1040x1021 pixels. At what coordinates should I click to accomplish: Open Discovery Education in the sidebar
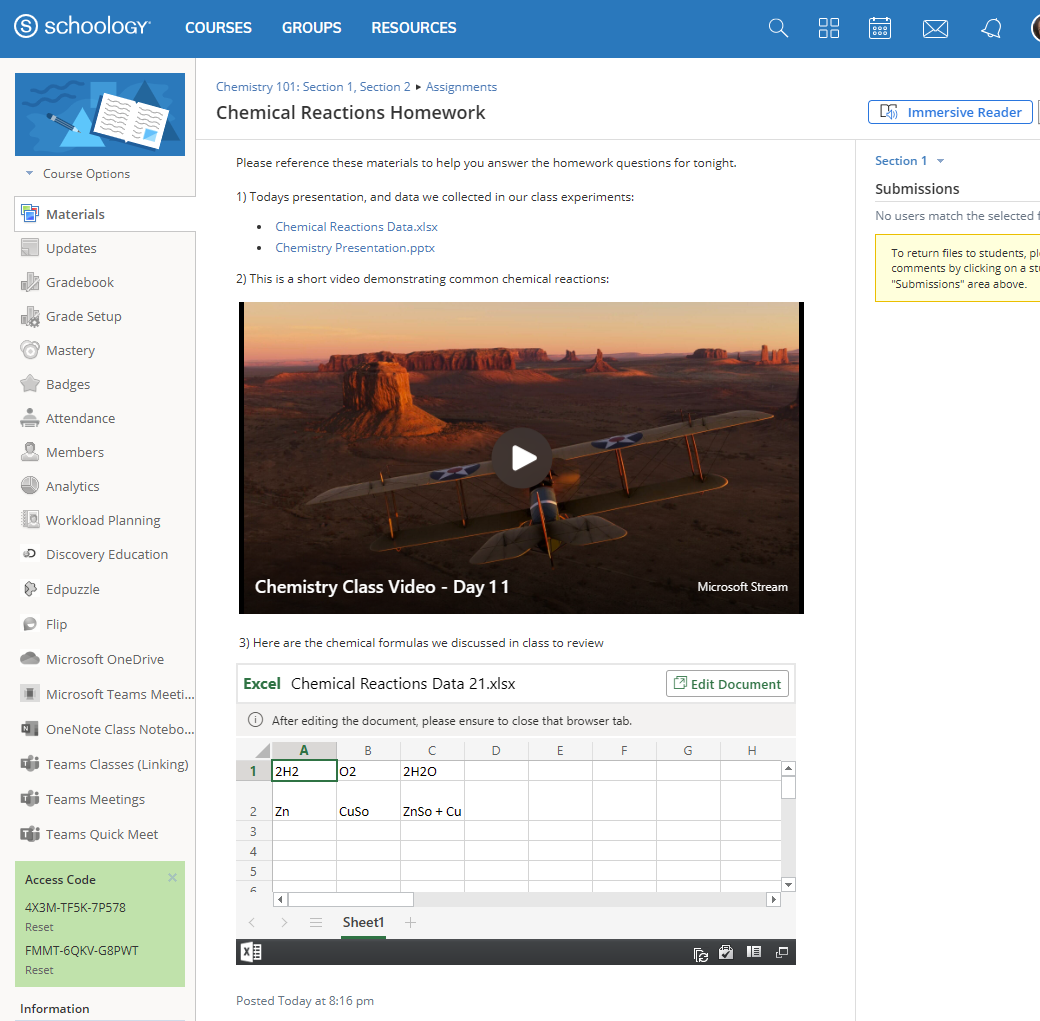[107, 555]
